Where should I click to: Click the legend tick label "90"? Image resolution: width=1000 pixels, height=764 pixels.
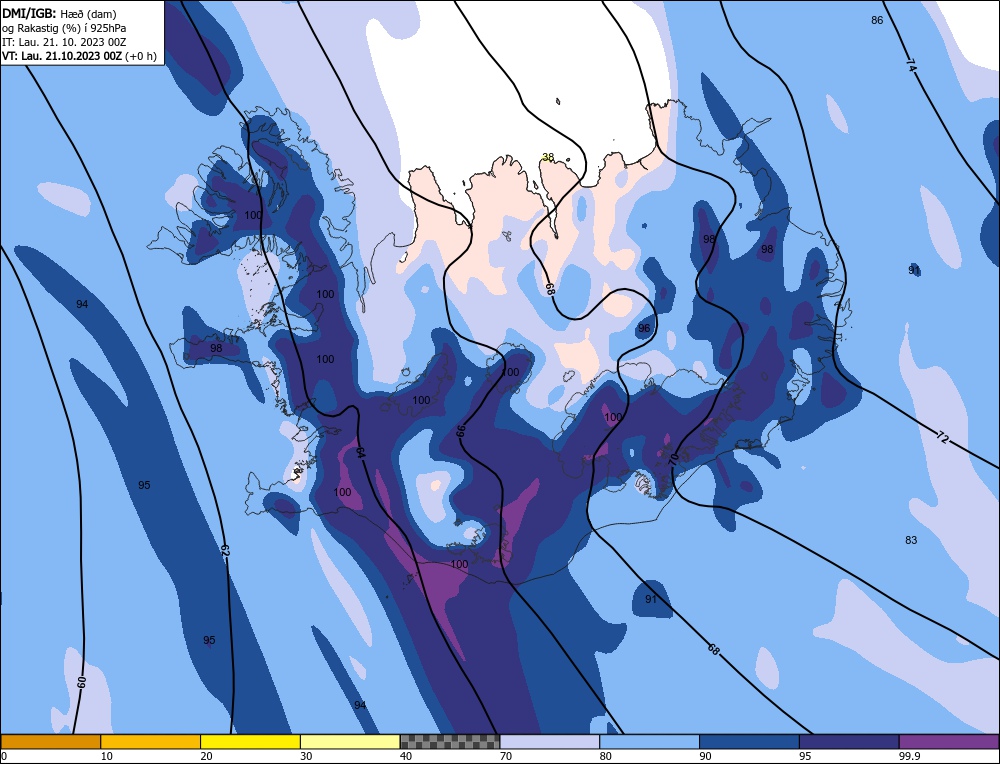[706, 756]
